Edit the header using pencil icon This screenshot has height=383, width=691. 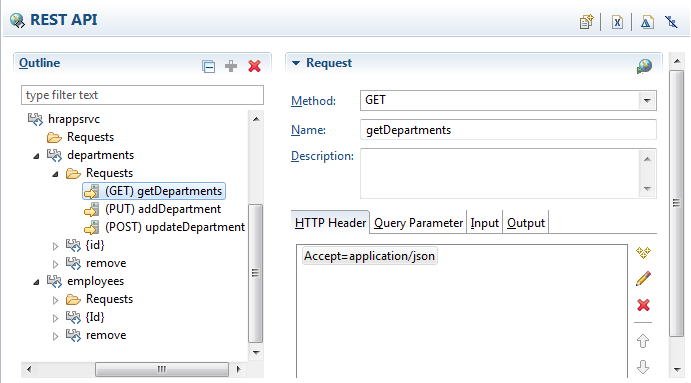click(x=643, y=279)
